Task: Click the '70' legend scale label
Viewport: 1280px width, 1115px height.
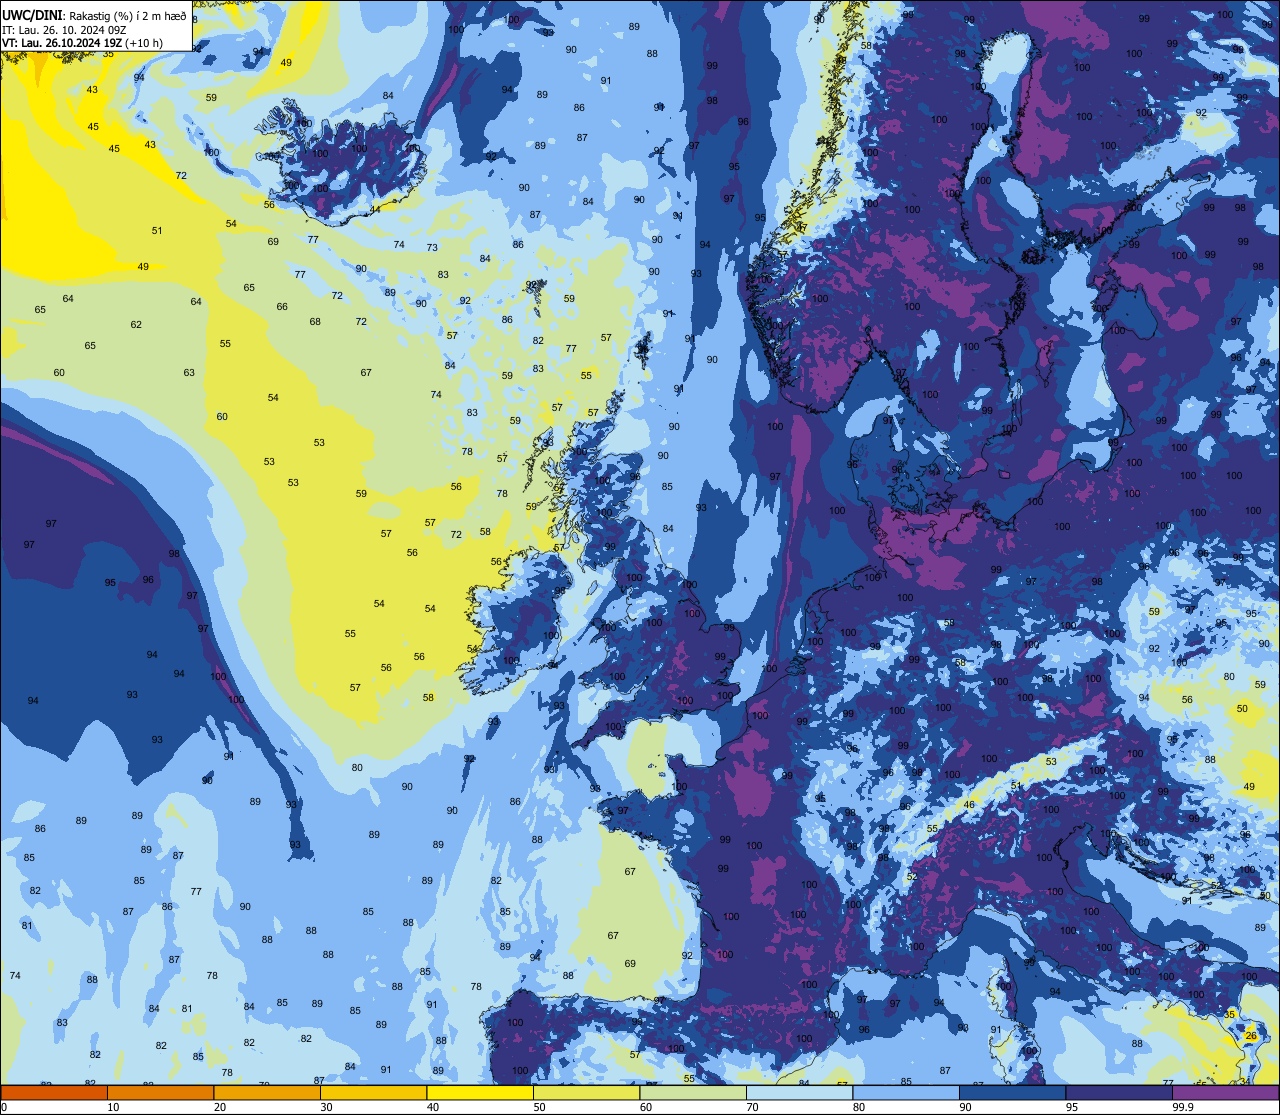Action: (x=752, y=1107)
